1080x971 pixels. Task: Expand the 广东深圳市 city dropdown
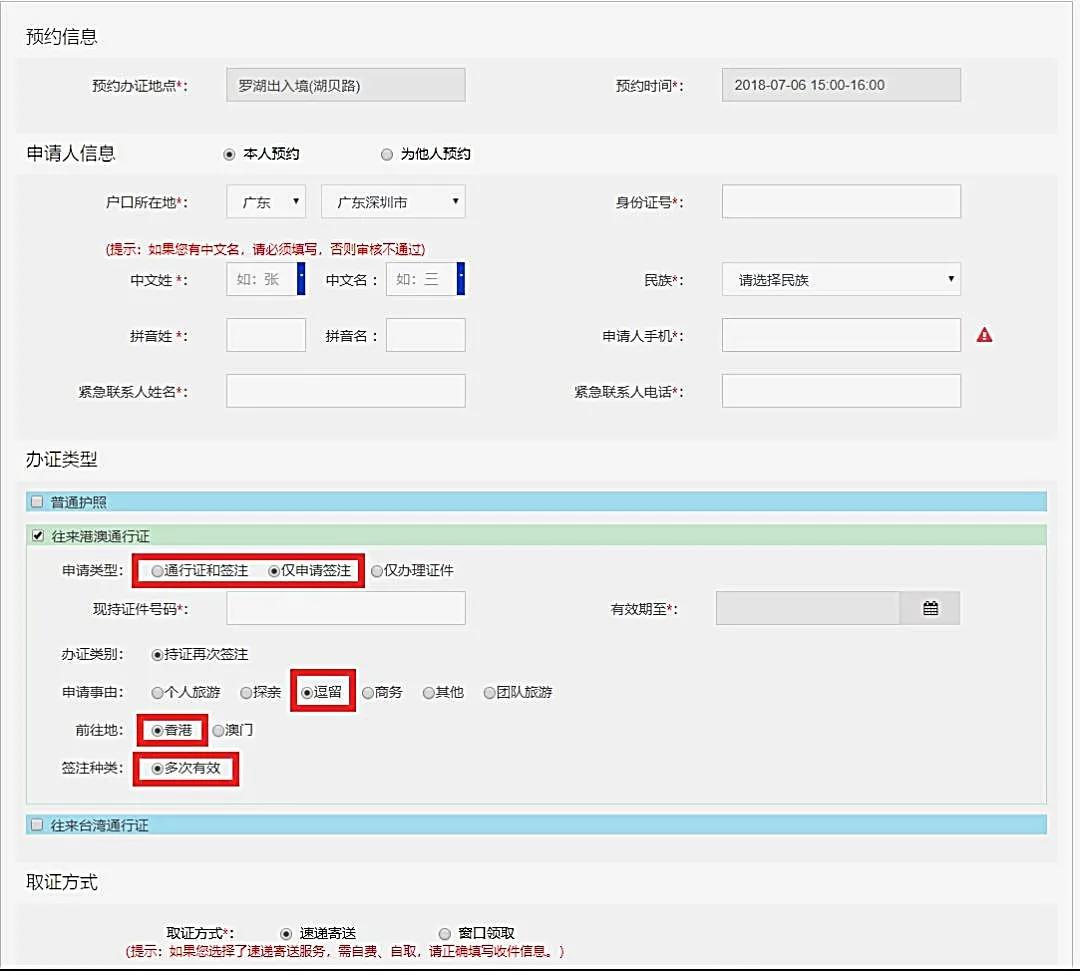pyautogui.click(x=393, y=202)
